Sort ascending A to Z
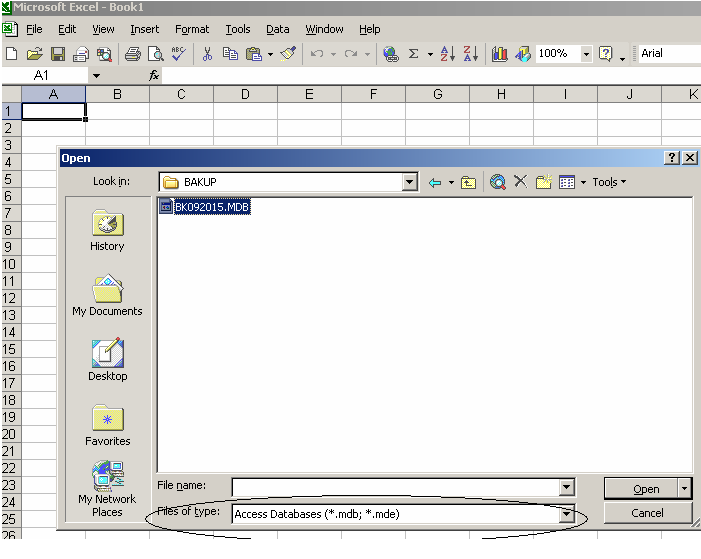This screenshot has height=559, width=701. point(448,54)
